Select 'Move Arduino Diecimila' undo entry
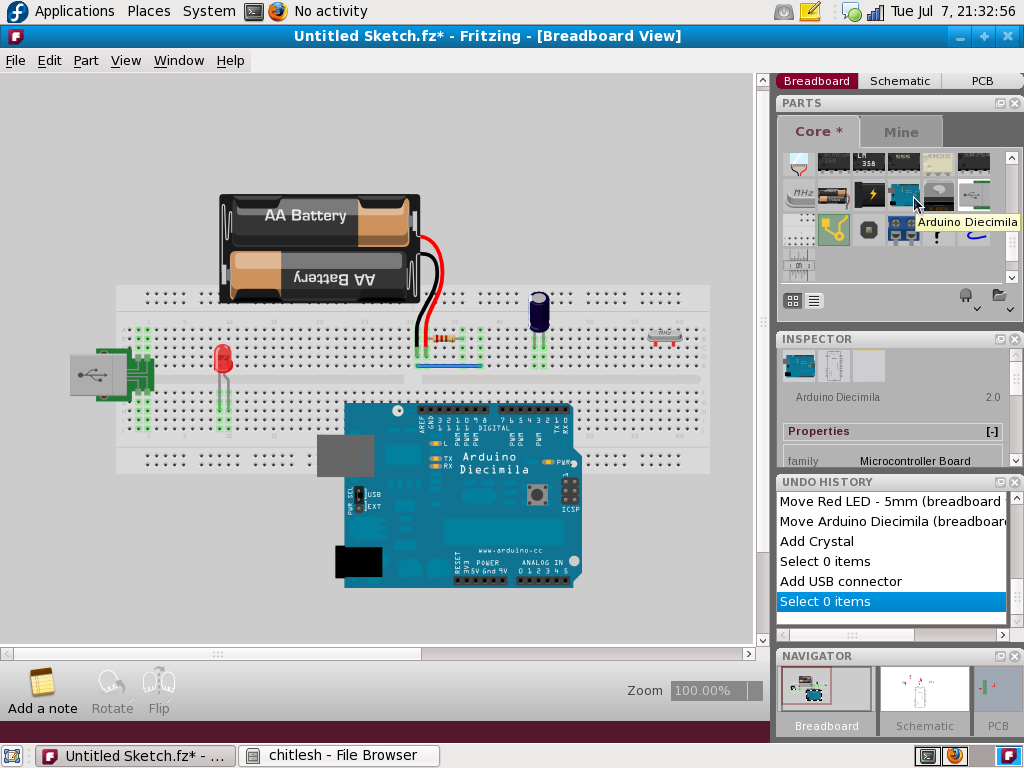Viewport: 1024px width, 768px height. [891, 521]
